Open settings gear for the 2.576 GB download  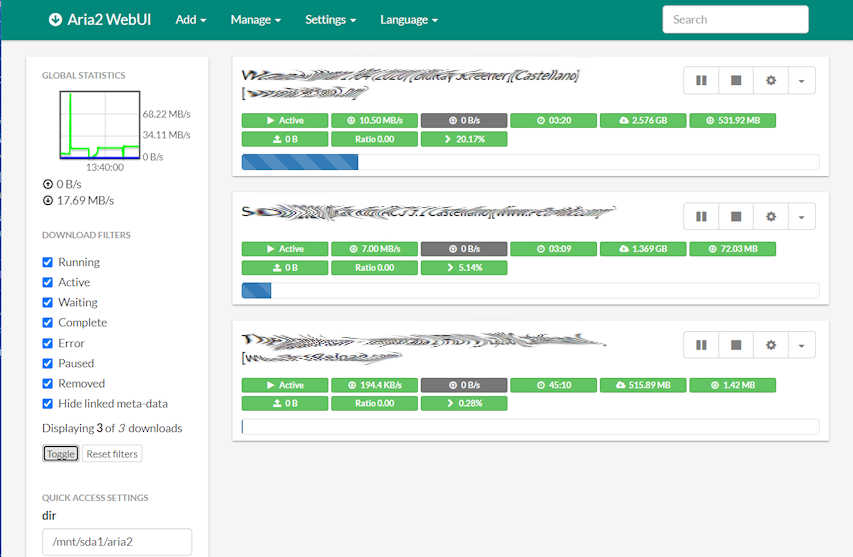coord(771,81)
